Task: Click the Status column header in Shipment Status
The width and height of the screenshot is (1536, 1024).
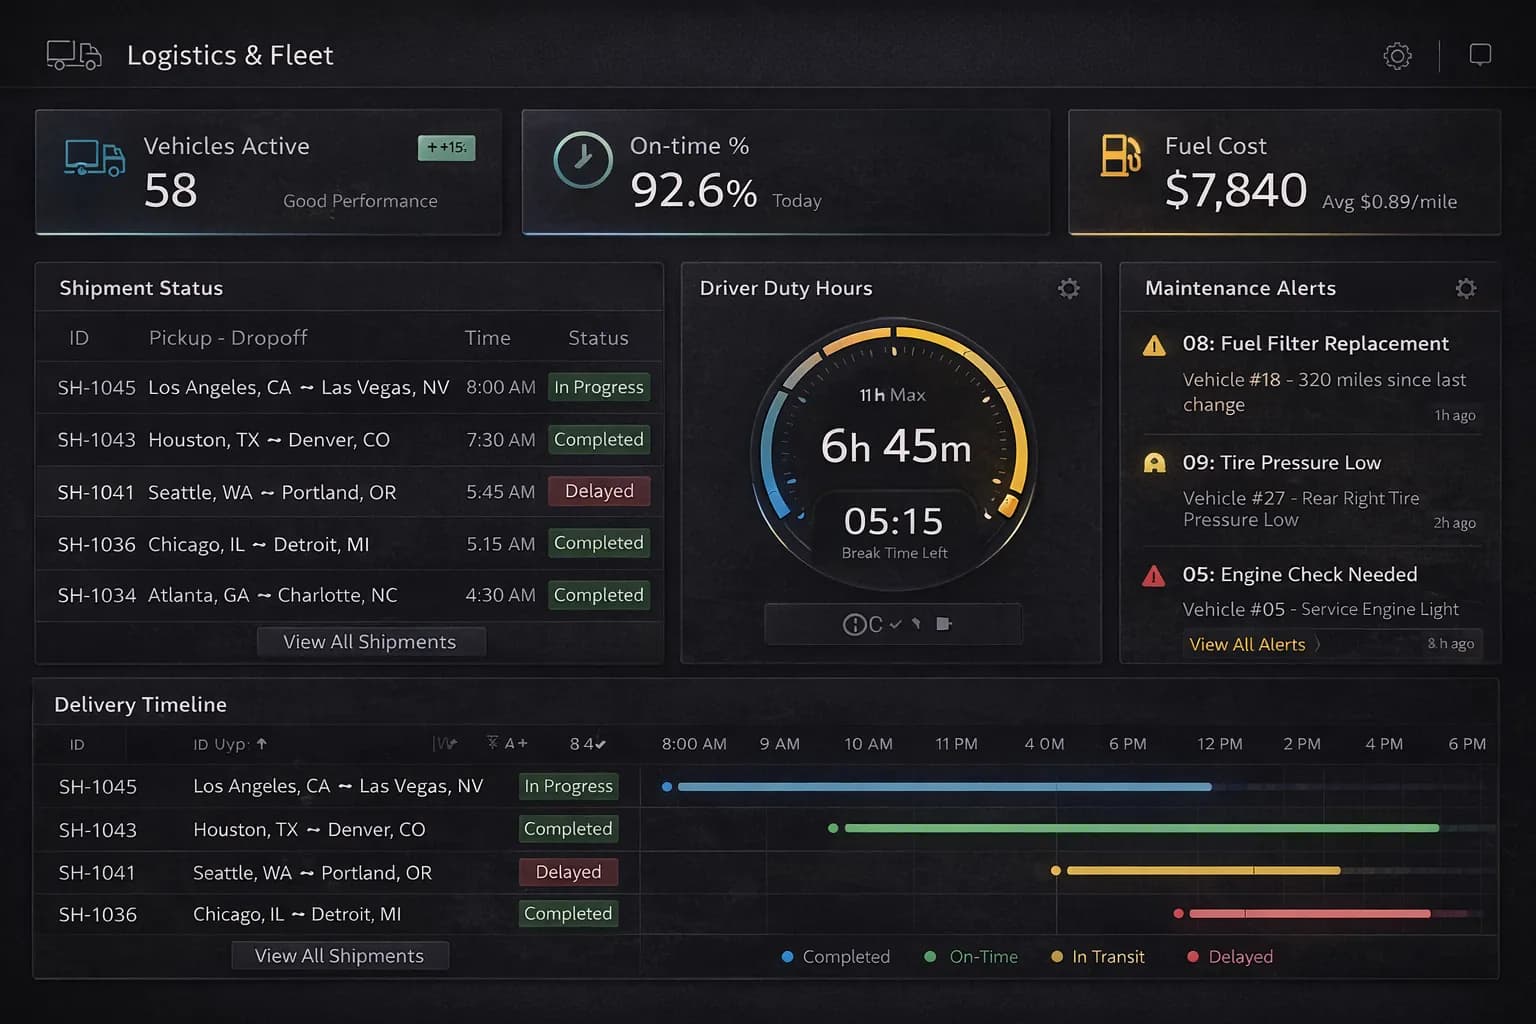Action: tap(598, 338)
